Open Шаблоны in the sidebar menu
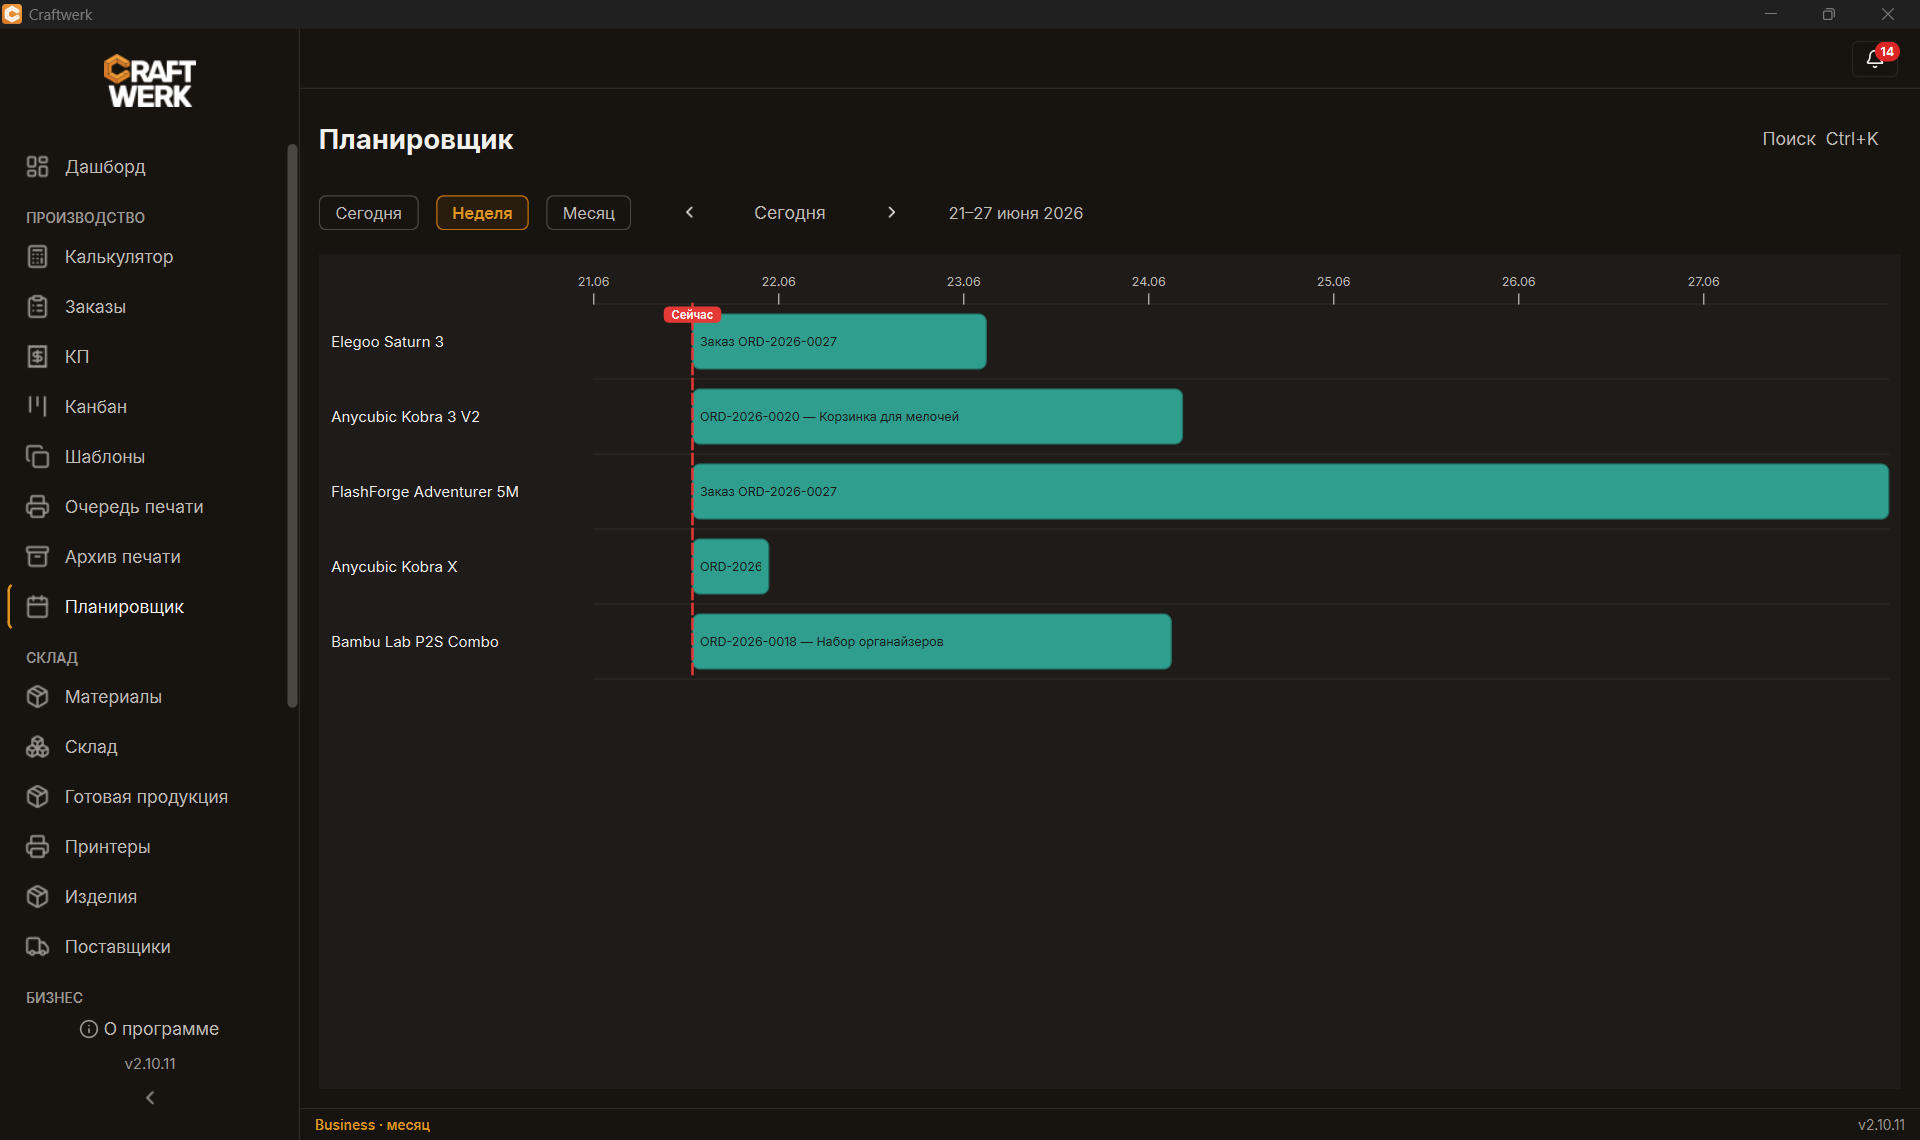The image size is (1920, 1140). click(x=105, y=457)
